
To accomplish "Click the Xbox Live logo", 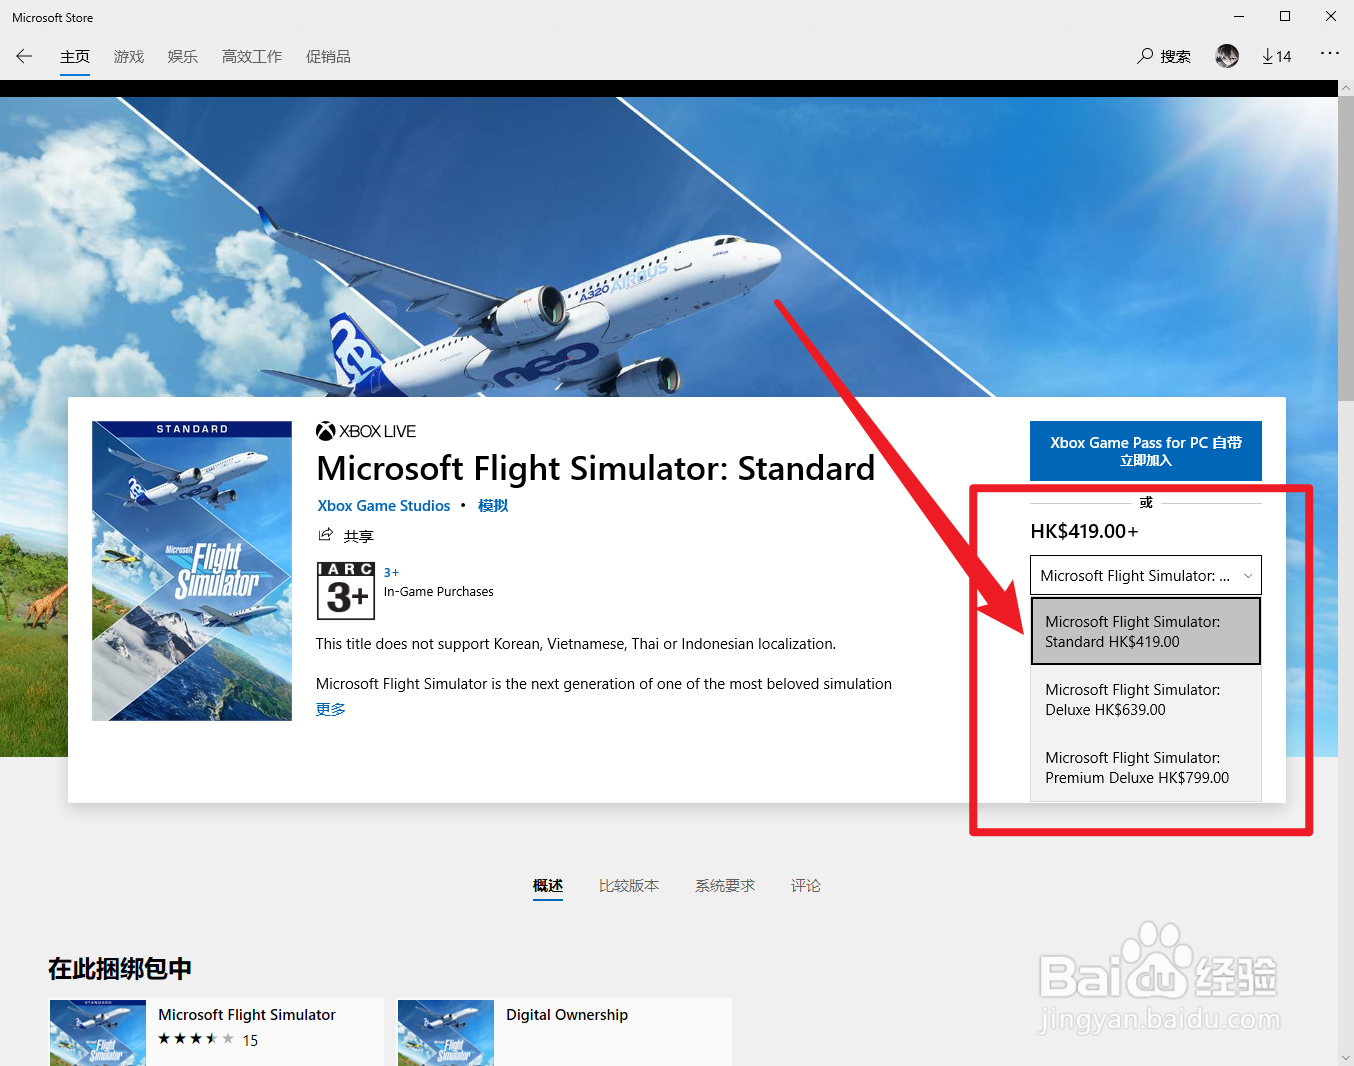I will coord(366,431).
